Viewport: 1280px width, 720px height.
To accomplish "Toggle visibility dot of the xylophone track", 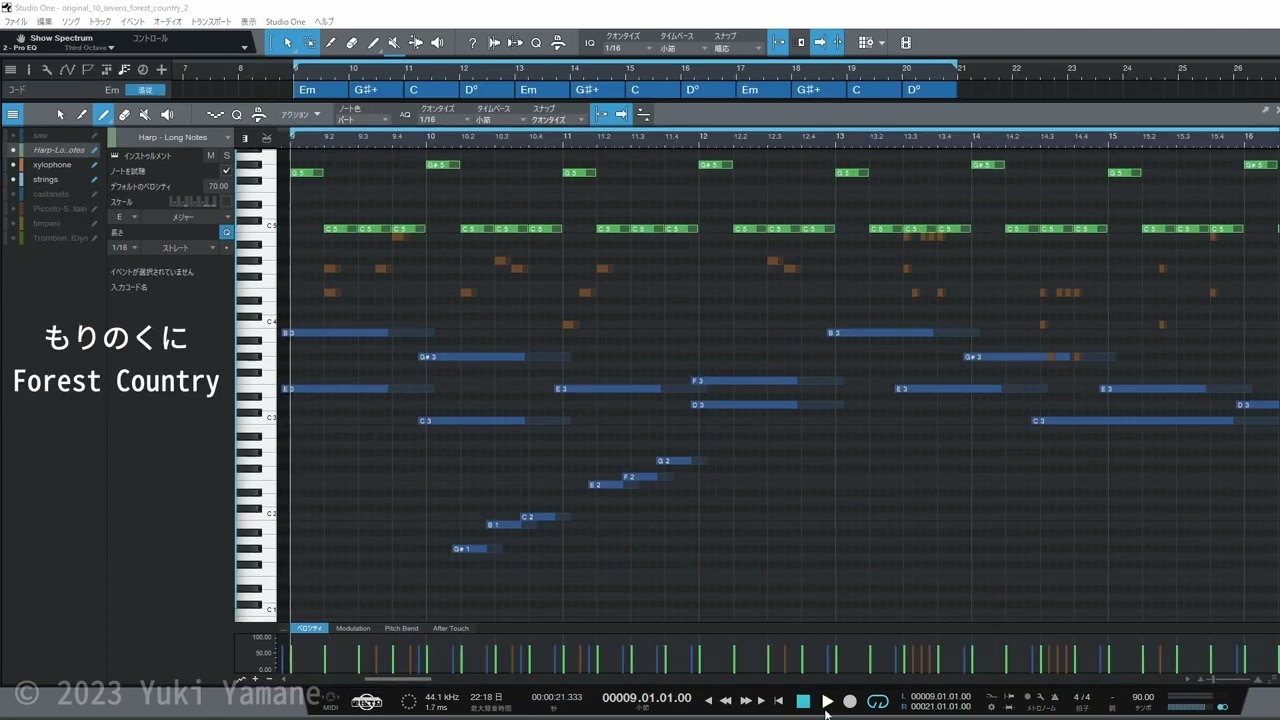I will [x=13, y=165].
